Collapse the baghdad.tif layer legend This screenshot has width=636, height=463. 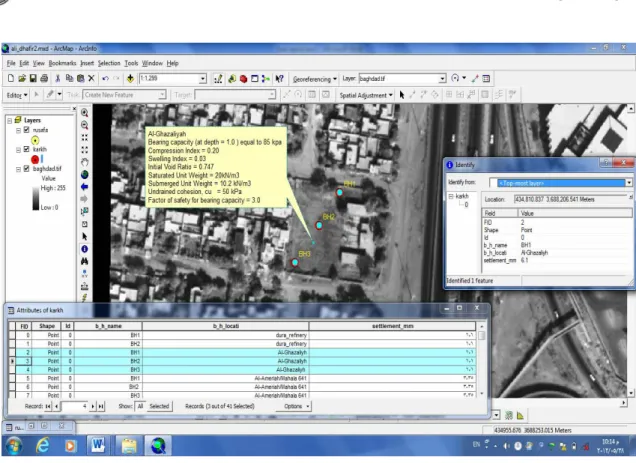[18, 169]
